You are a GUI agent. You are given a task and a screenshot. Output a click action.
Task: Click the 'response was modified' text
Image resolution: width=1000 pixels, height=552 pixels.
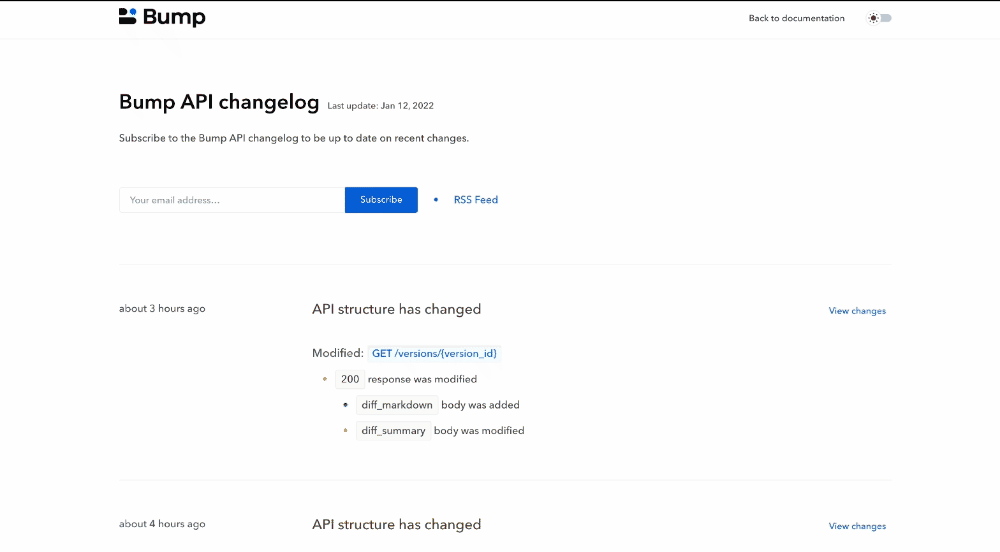[422, 379]
